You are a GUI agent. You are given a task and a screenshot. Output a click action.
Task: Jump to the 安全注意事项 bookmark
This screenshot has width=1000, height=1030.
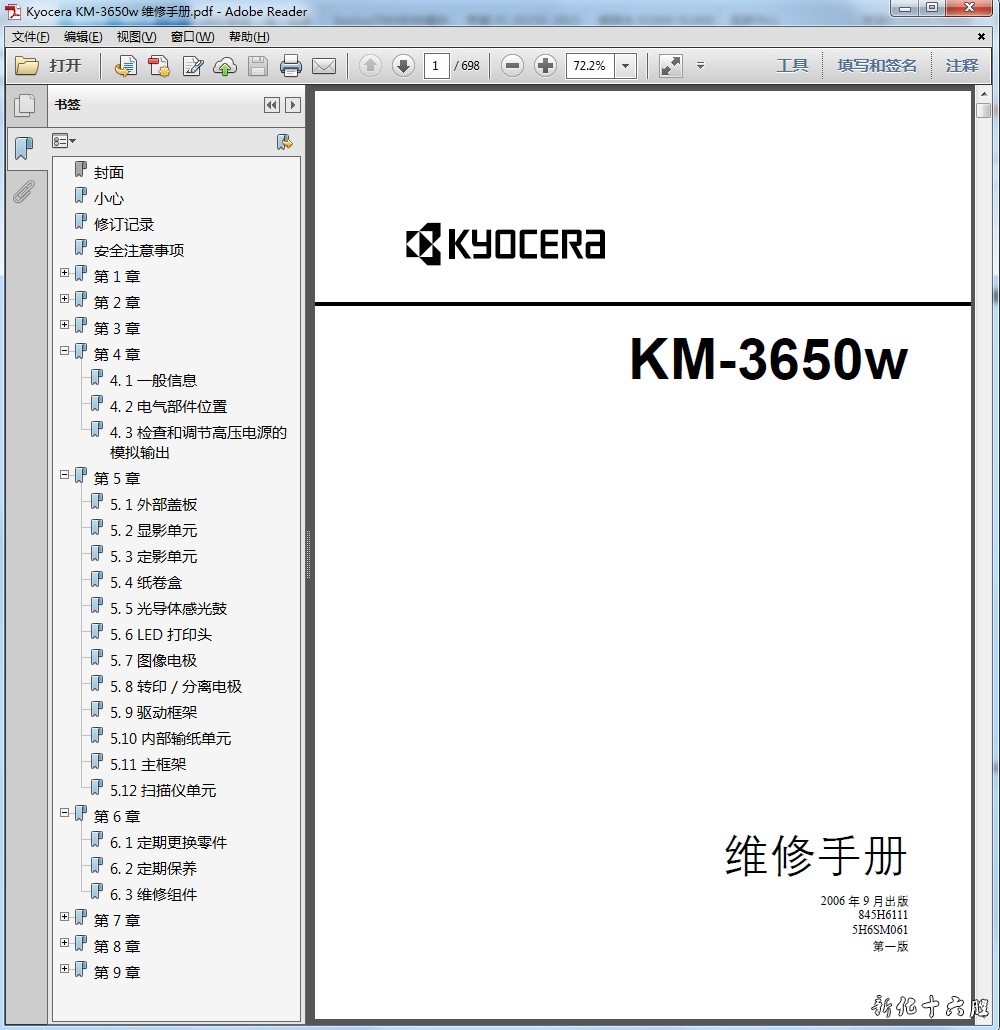pyautogui.click(x=139, y=250)
